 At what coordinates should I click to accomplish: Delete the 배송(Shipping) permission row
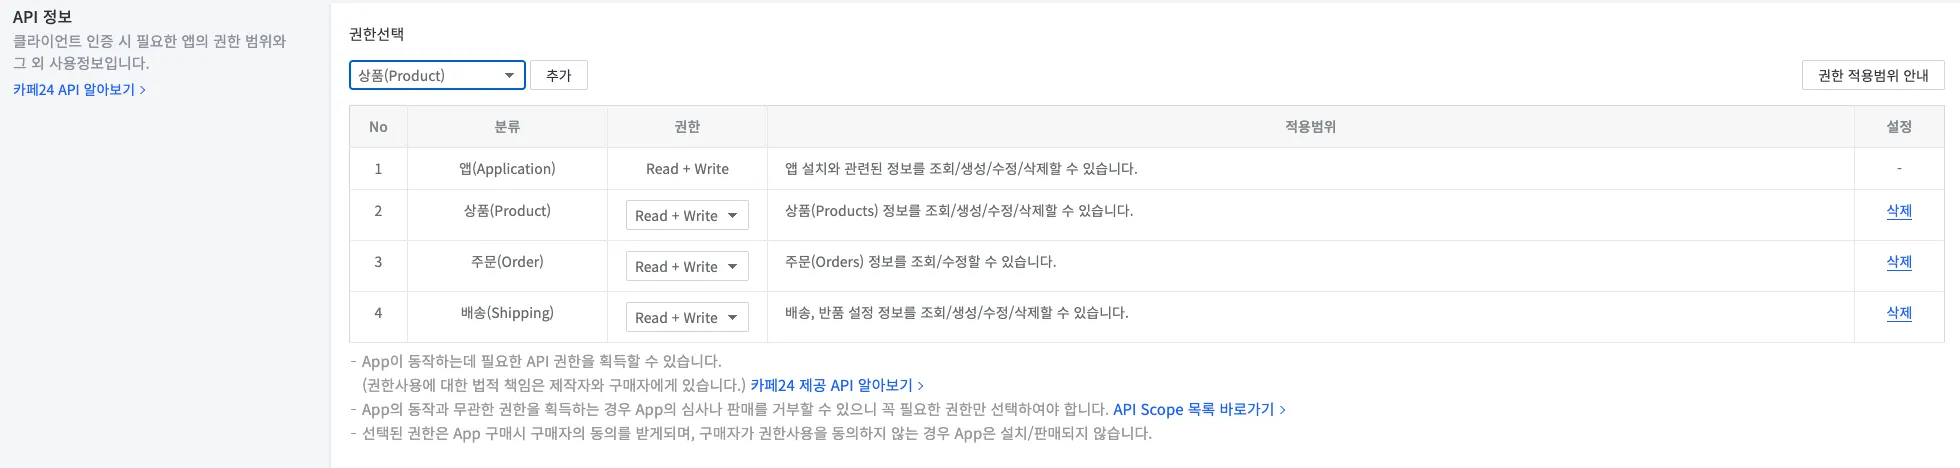pyautogui.click(x=1898, y=313)
